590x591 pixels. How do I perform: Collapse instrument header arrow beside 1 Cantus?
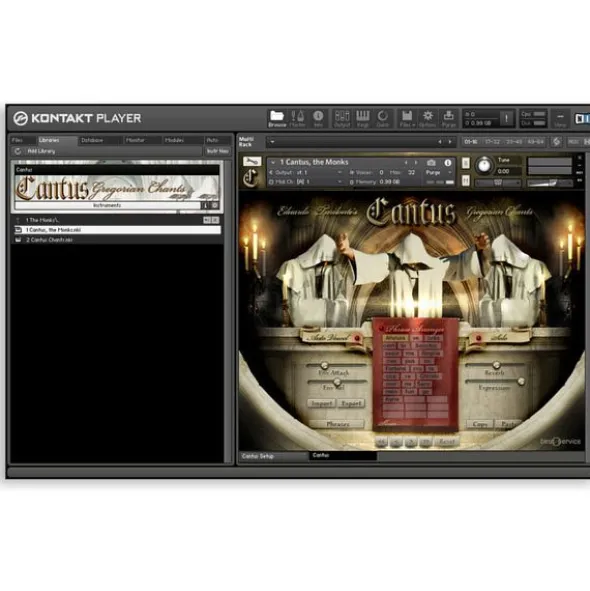click(x=273, y=162)
